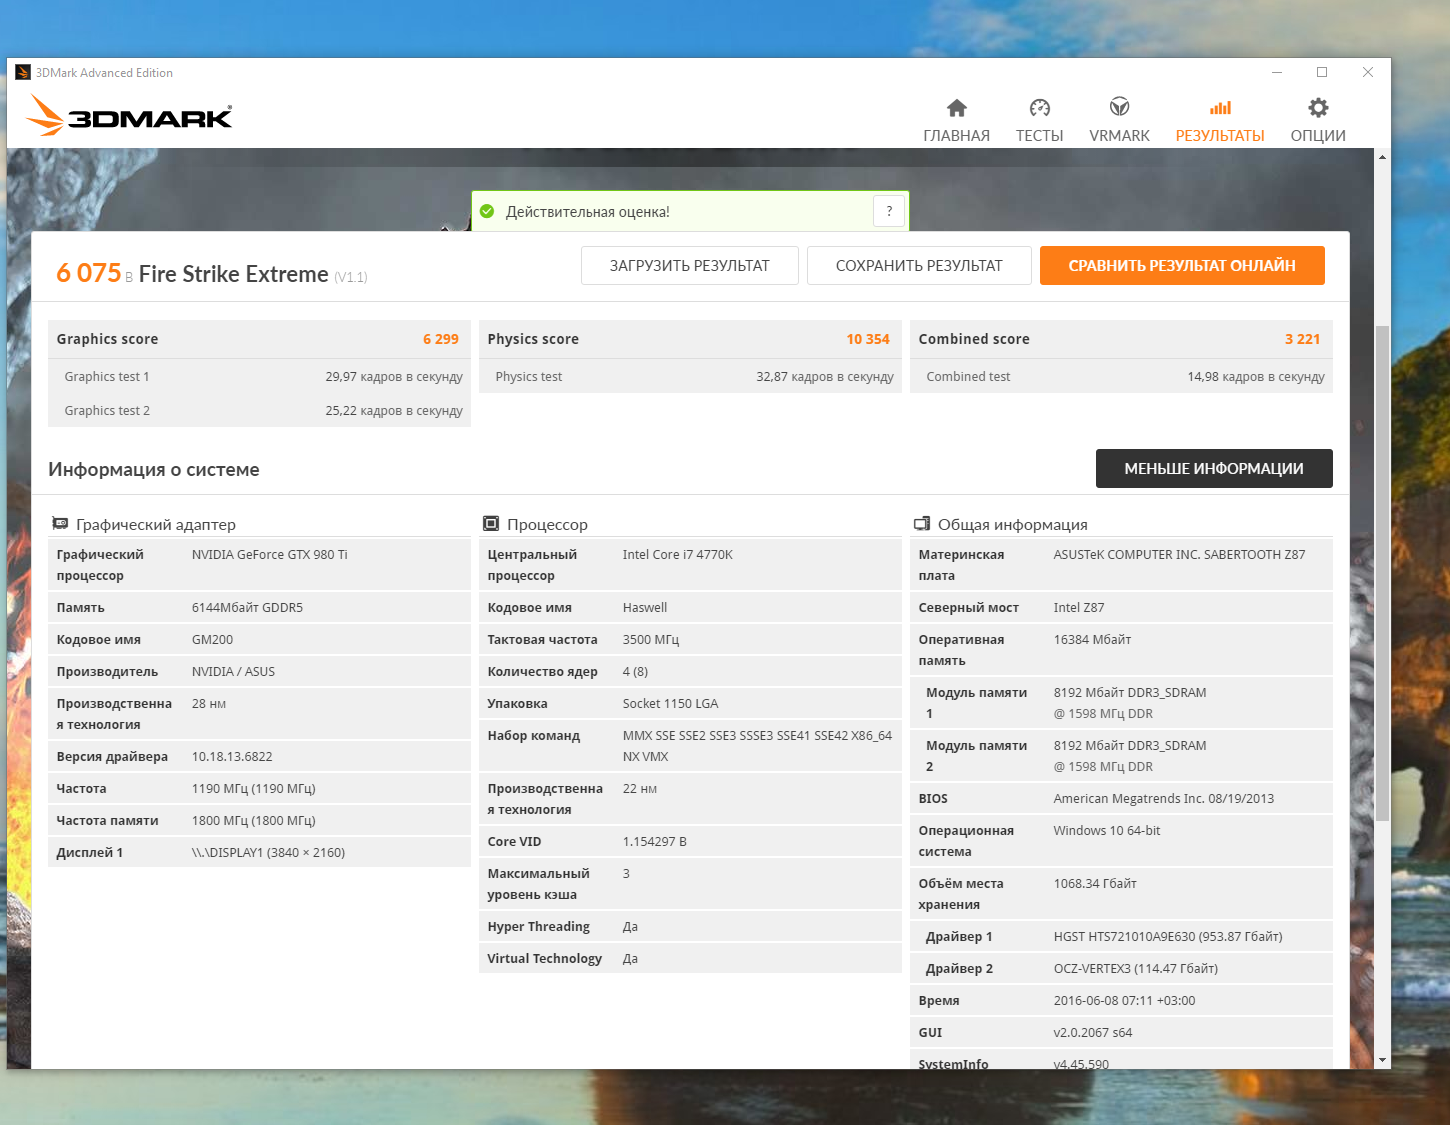Click the NVIDIA GeForce GTX 980 Ti value
Screen dimensions: 1450x1125
click(x=270, y=554)
